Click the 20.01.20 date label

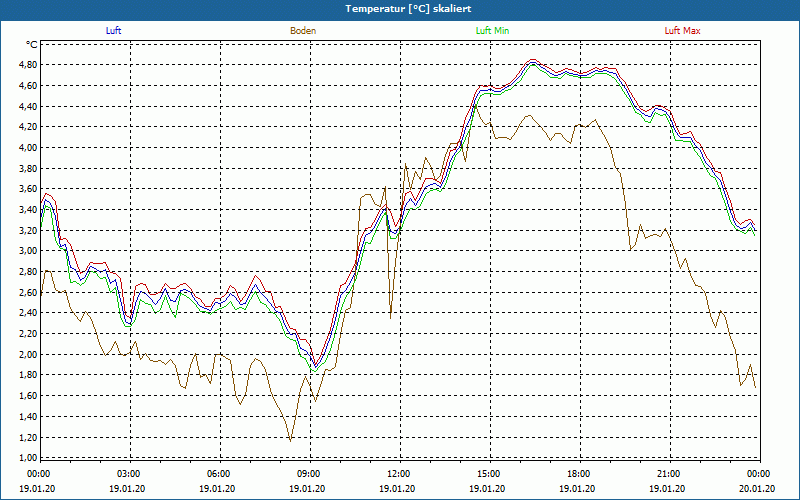click(757, 489)
